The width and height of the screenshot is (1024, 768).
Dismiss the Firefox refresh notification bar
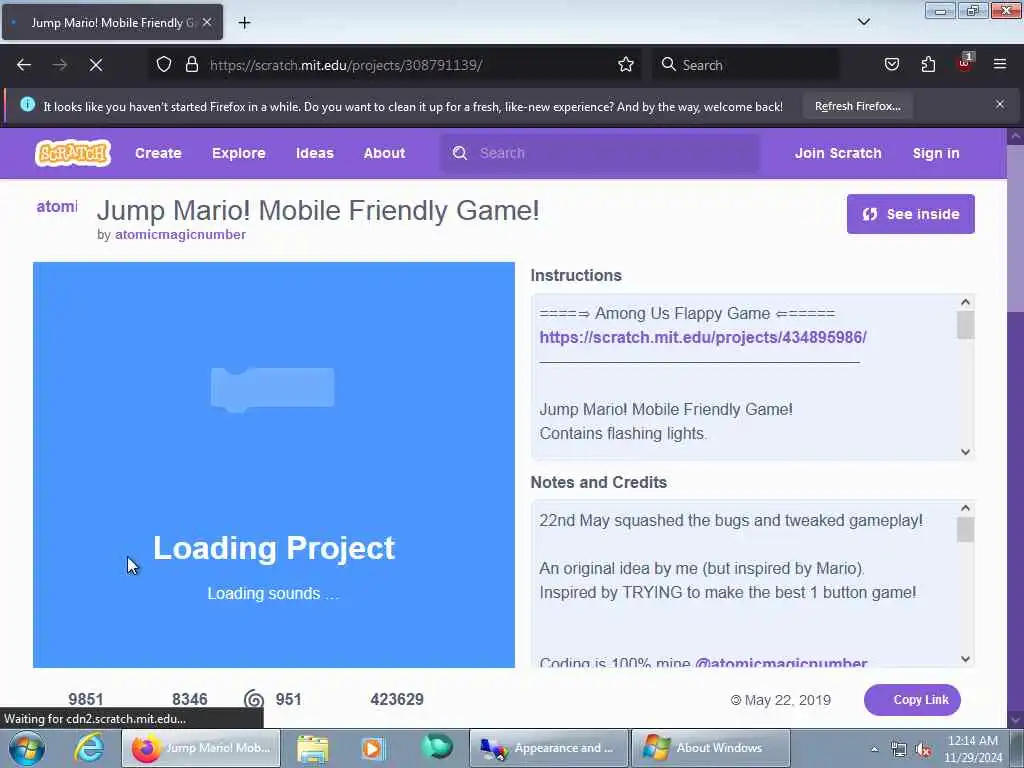tap(1000, 104)
